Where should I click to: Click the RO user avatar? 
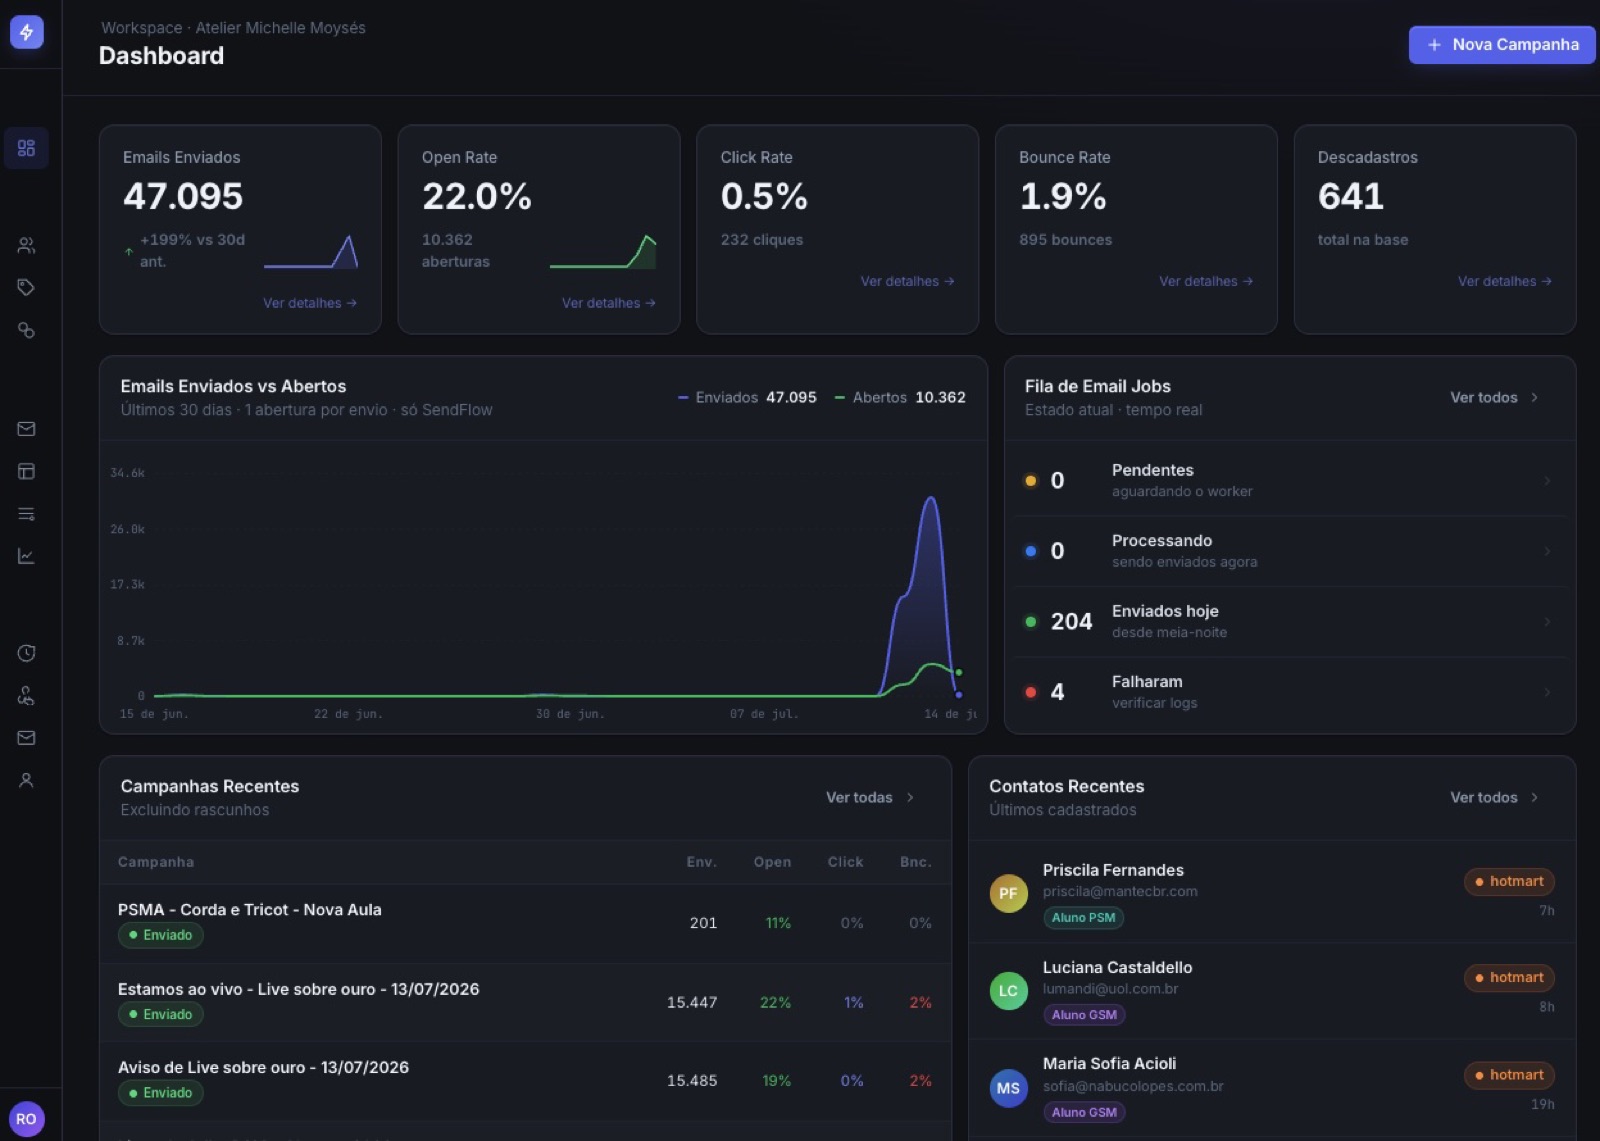click(x=26, y=1119)
